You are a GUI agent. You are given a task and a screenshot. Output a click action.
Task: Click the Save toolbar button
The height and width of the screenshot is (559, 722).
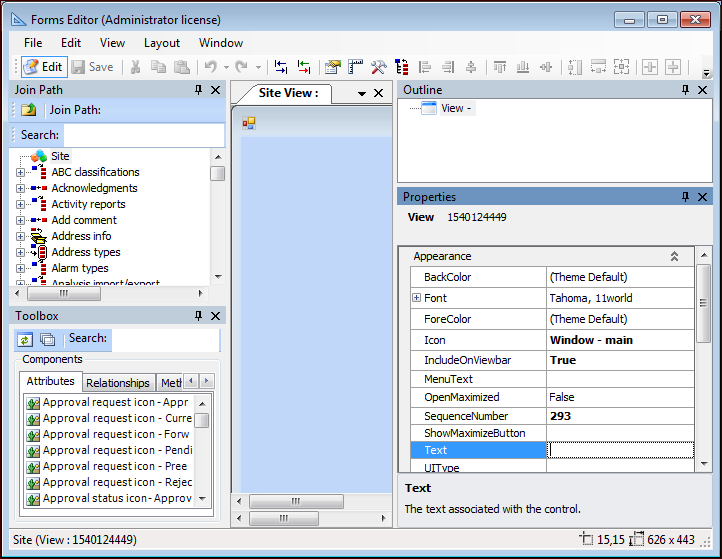coord(92,67)
